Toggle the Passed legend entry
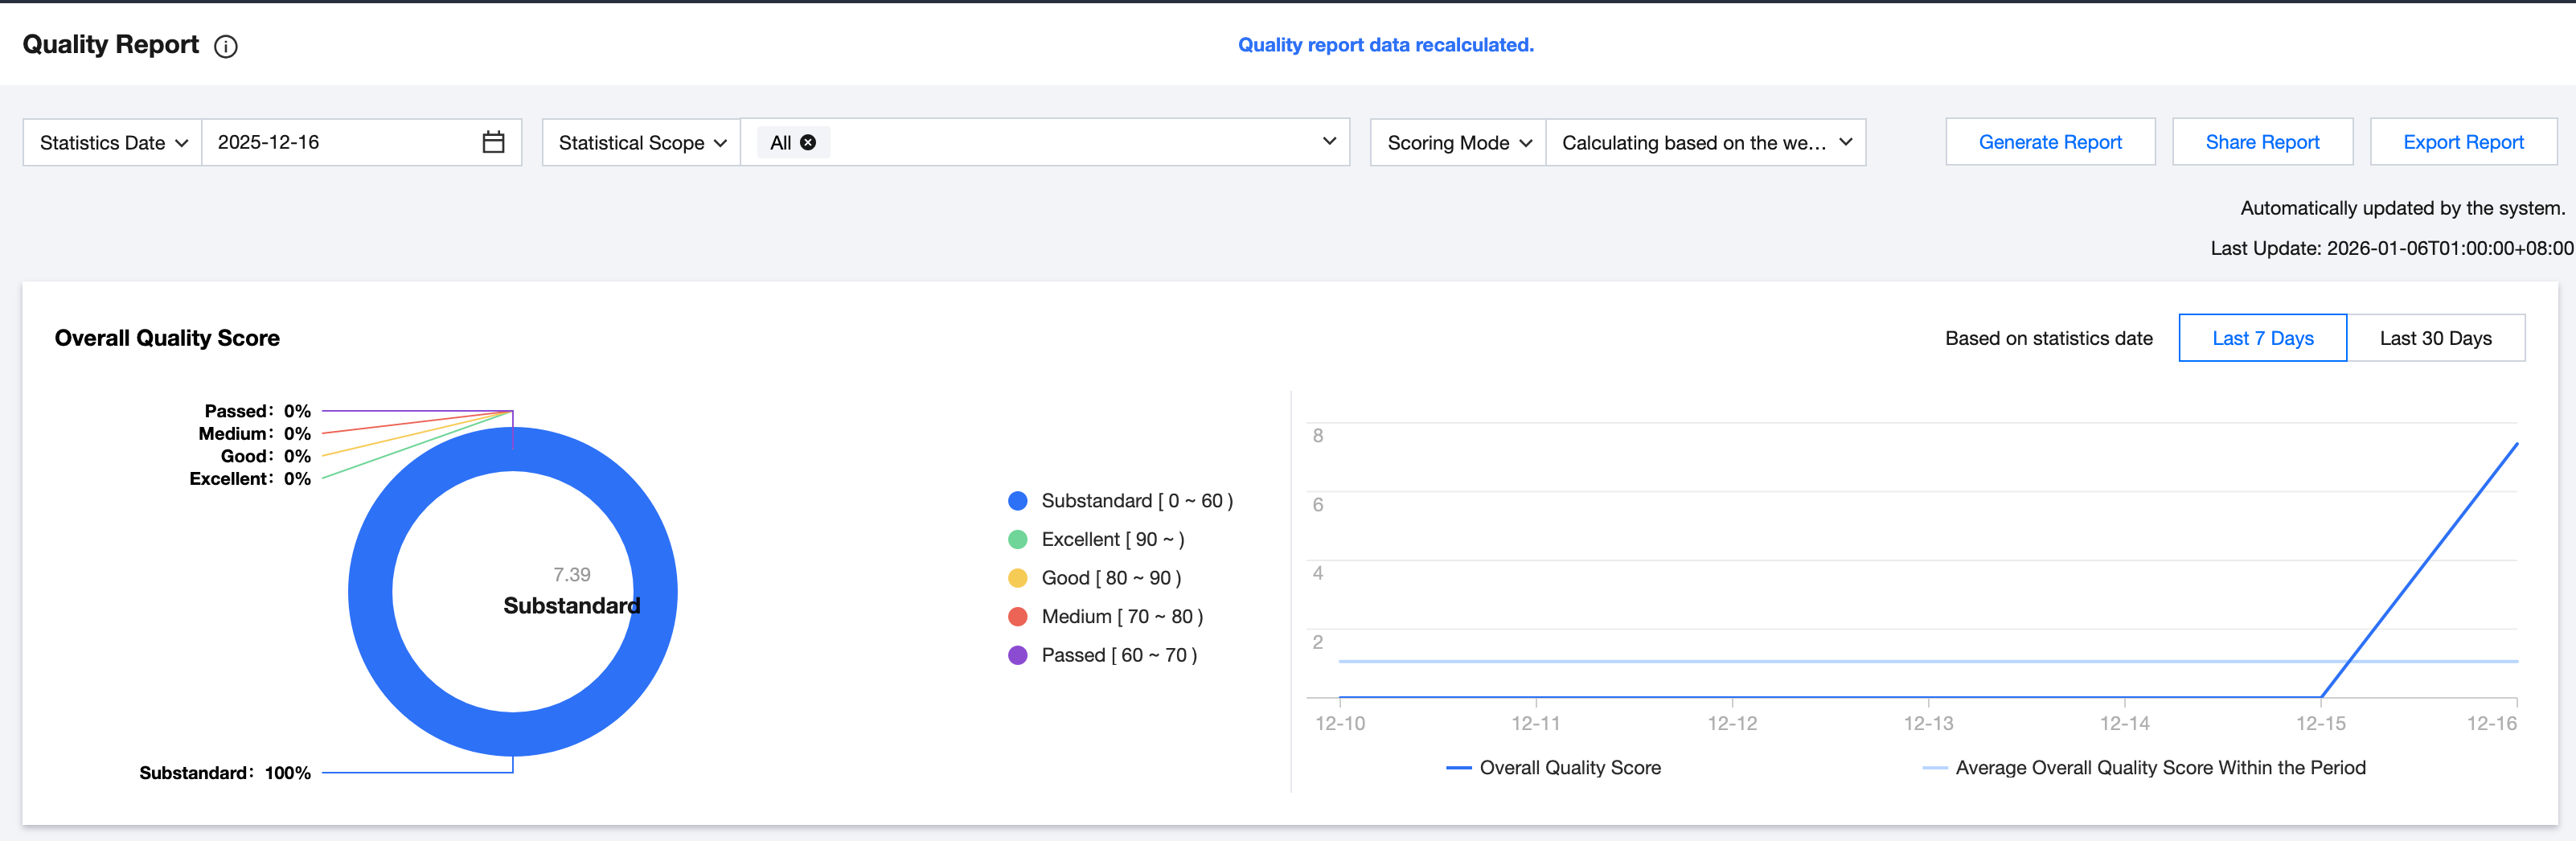2576x841 pixels. point(1118,655)
